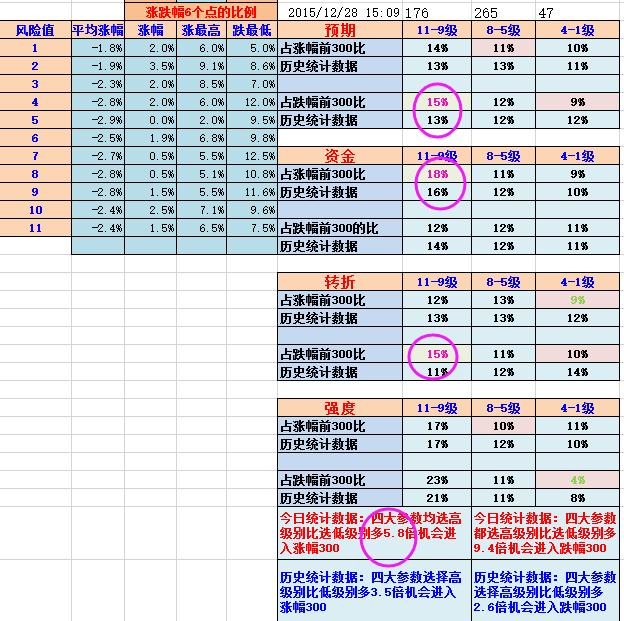Image resolution: width=624 pixels, height=621 pixels.
Task: Click the cell with value 47
Action: pyautogui.click(x=577, y=13)
